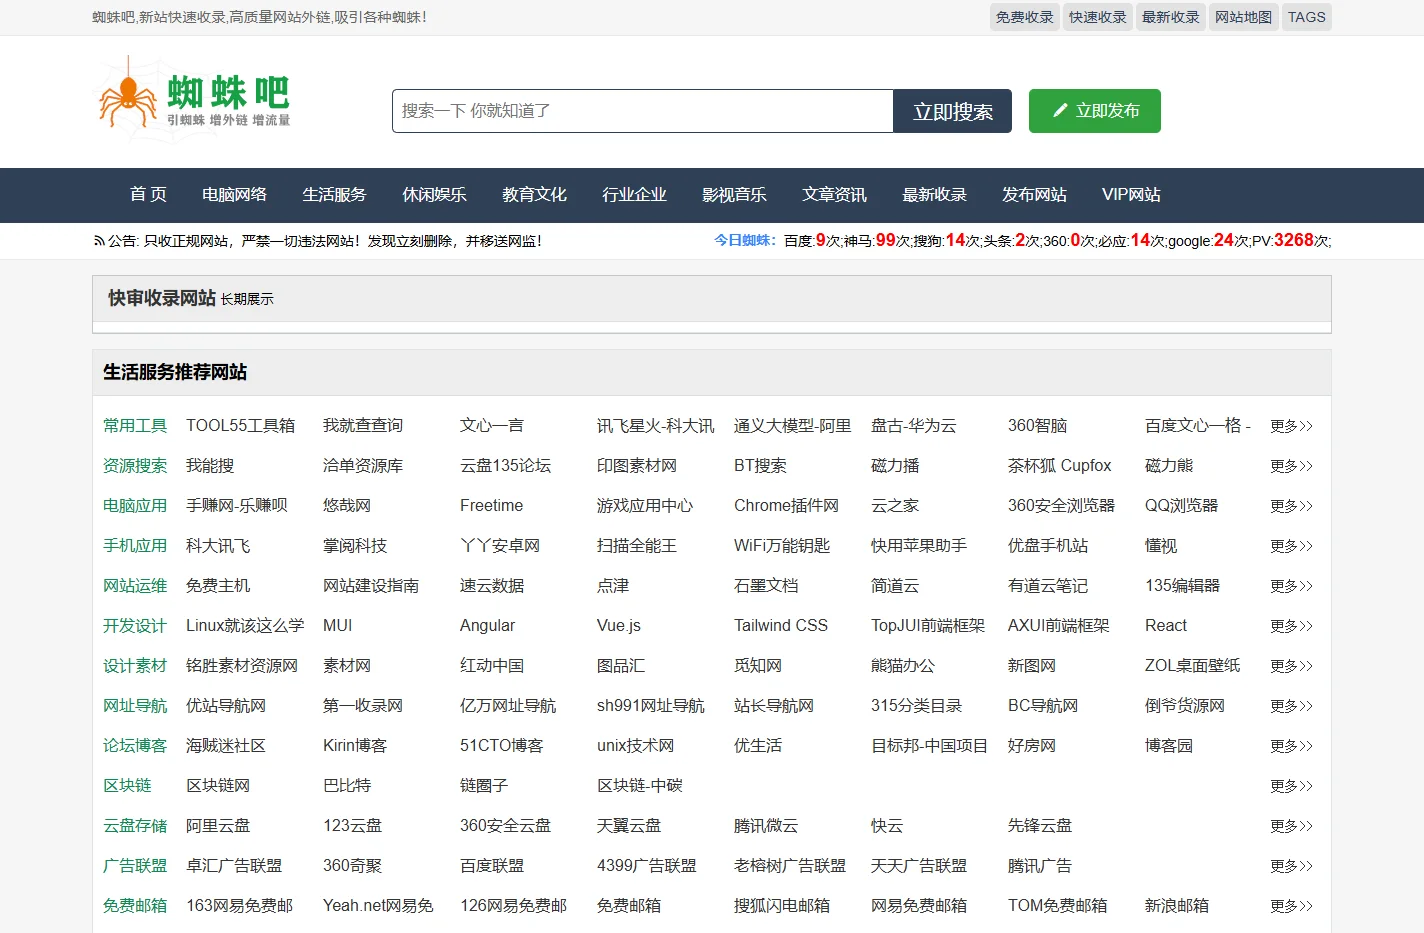Open the QQ浏览器 link
Viewport: 1424px width, 933px height.
(x=1181, y=506)
